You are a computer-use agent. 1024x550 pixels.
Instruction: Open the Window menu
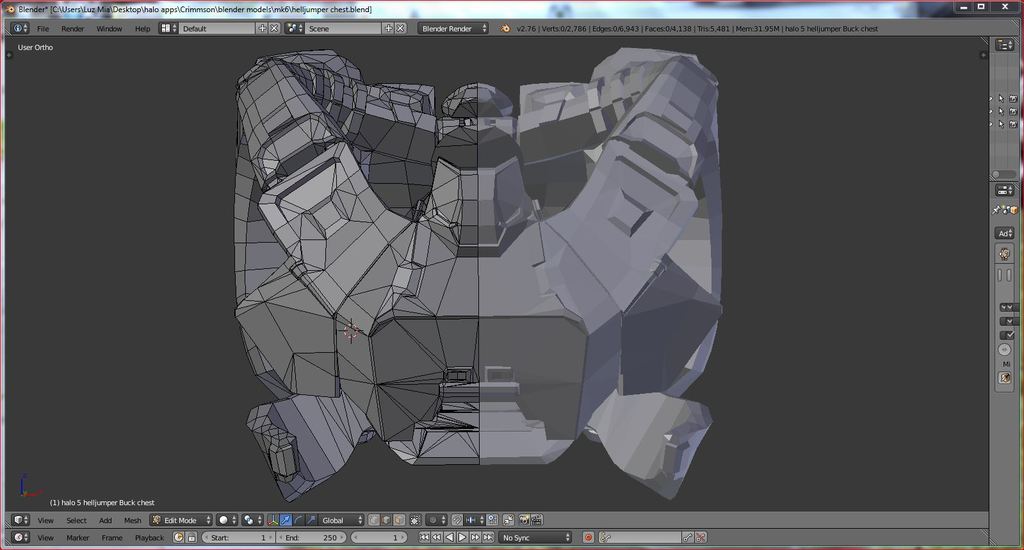[109, 29]
